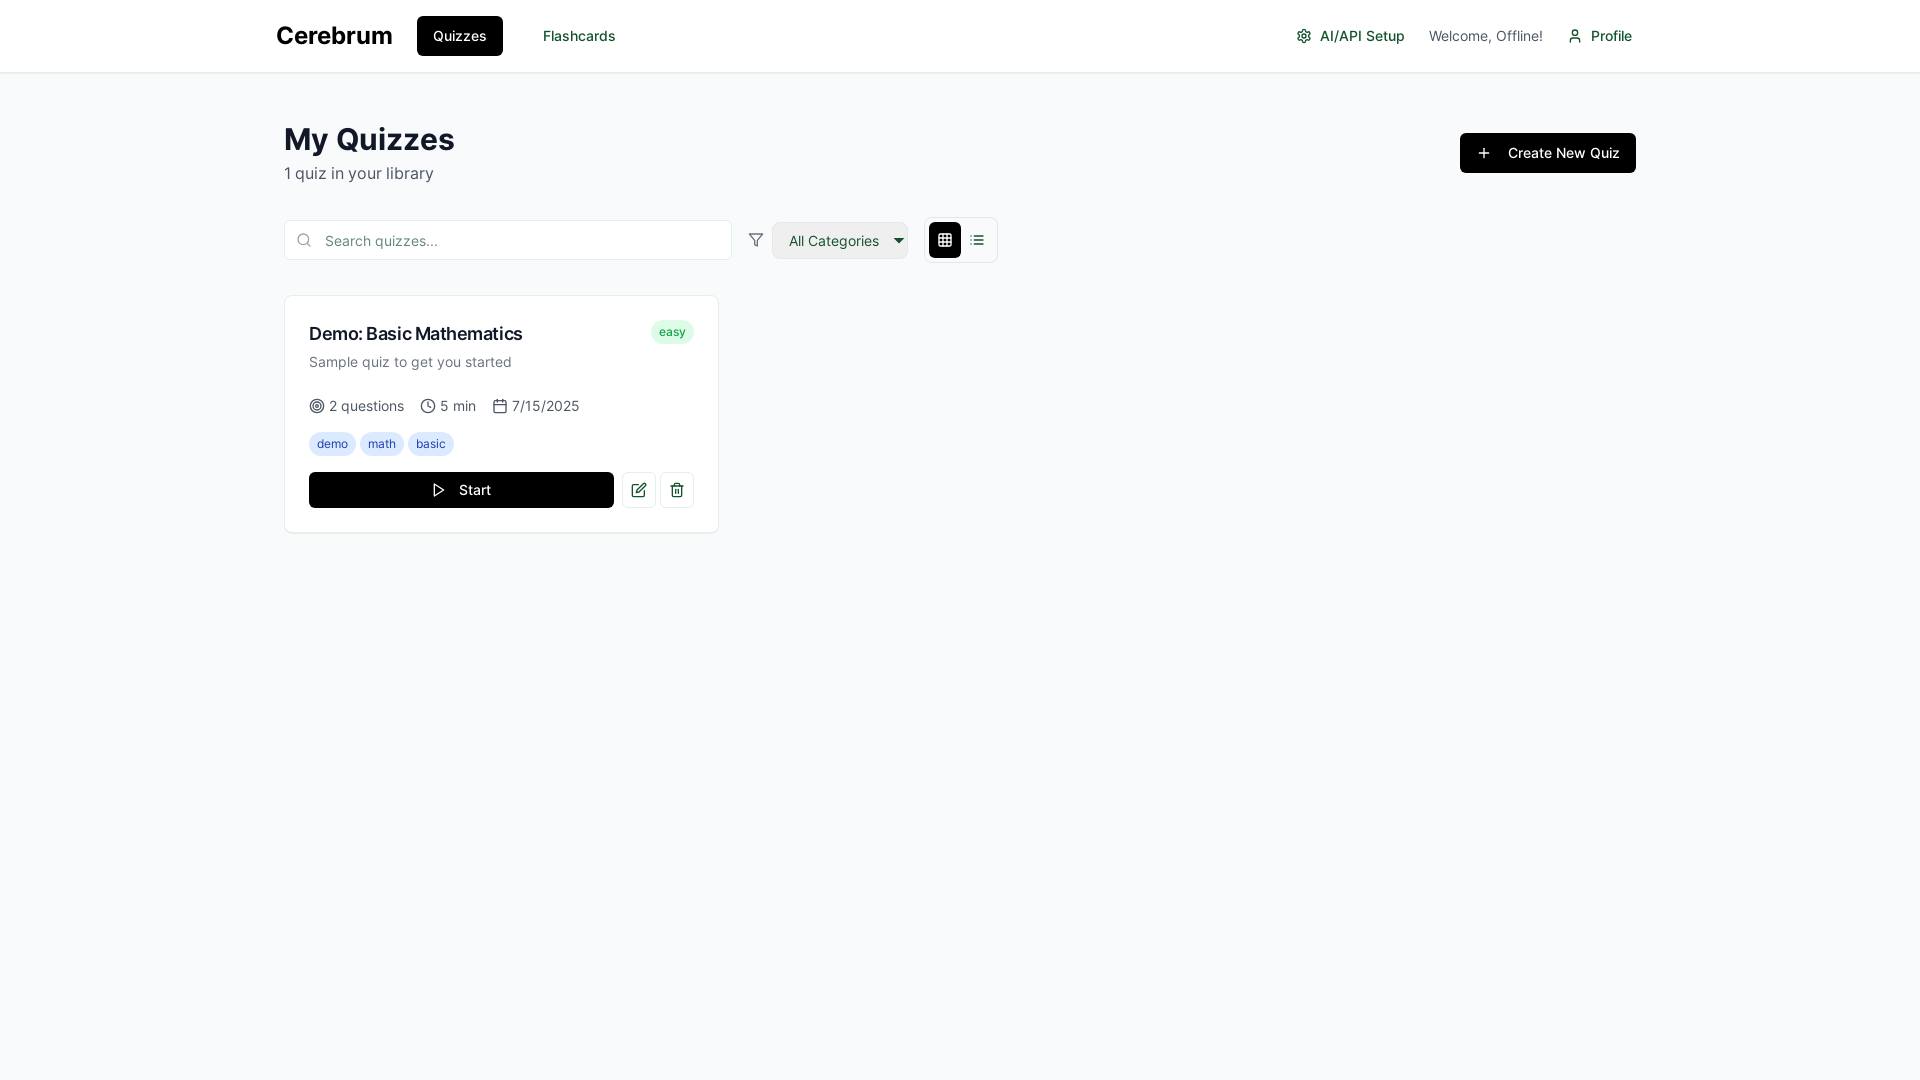Click Sample quiz to get you started

410,362
